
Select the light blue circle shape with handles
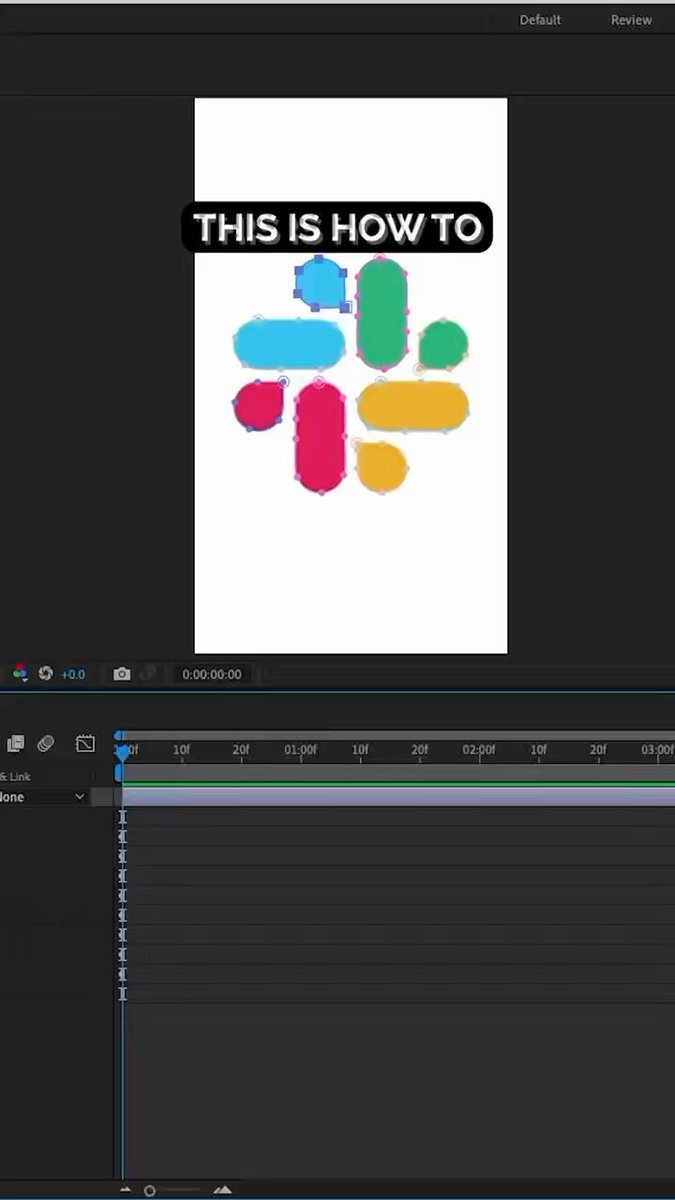[321, 283]
